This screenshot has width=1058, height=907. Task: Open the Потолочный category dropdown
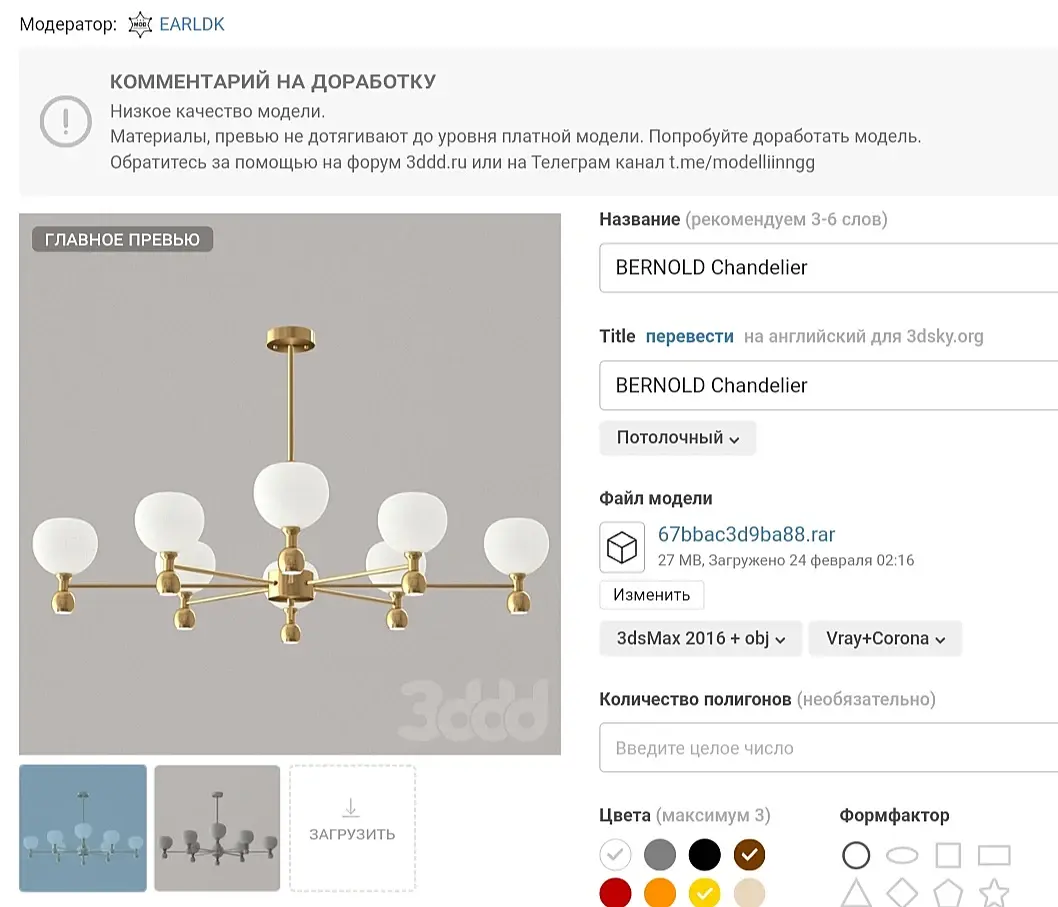tap(677, 438)
